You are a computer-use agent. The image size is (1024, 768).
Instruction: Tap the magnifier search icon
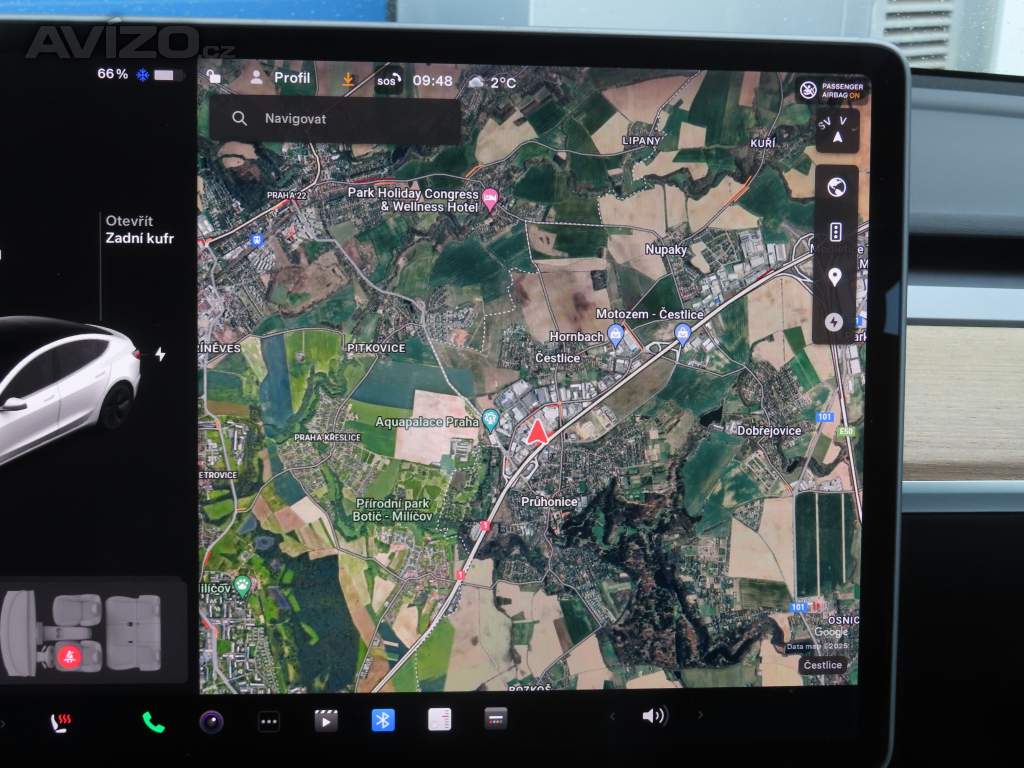240,118
